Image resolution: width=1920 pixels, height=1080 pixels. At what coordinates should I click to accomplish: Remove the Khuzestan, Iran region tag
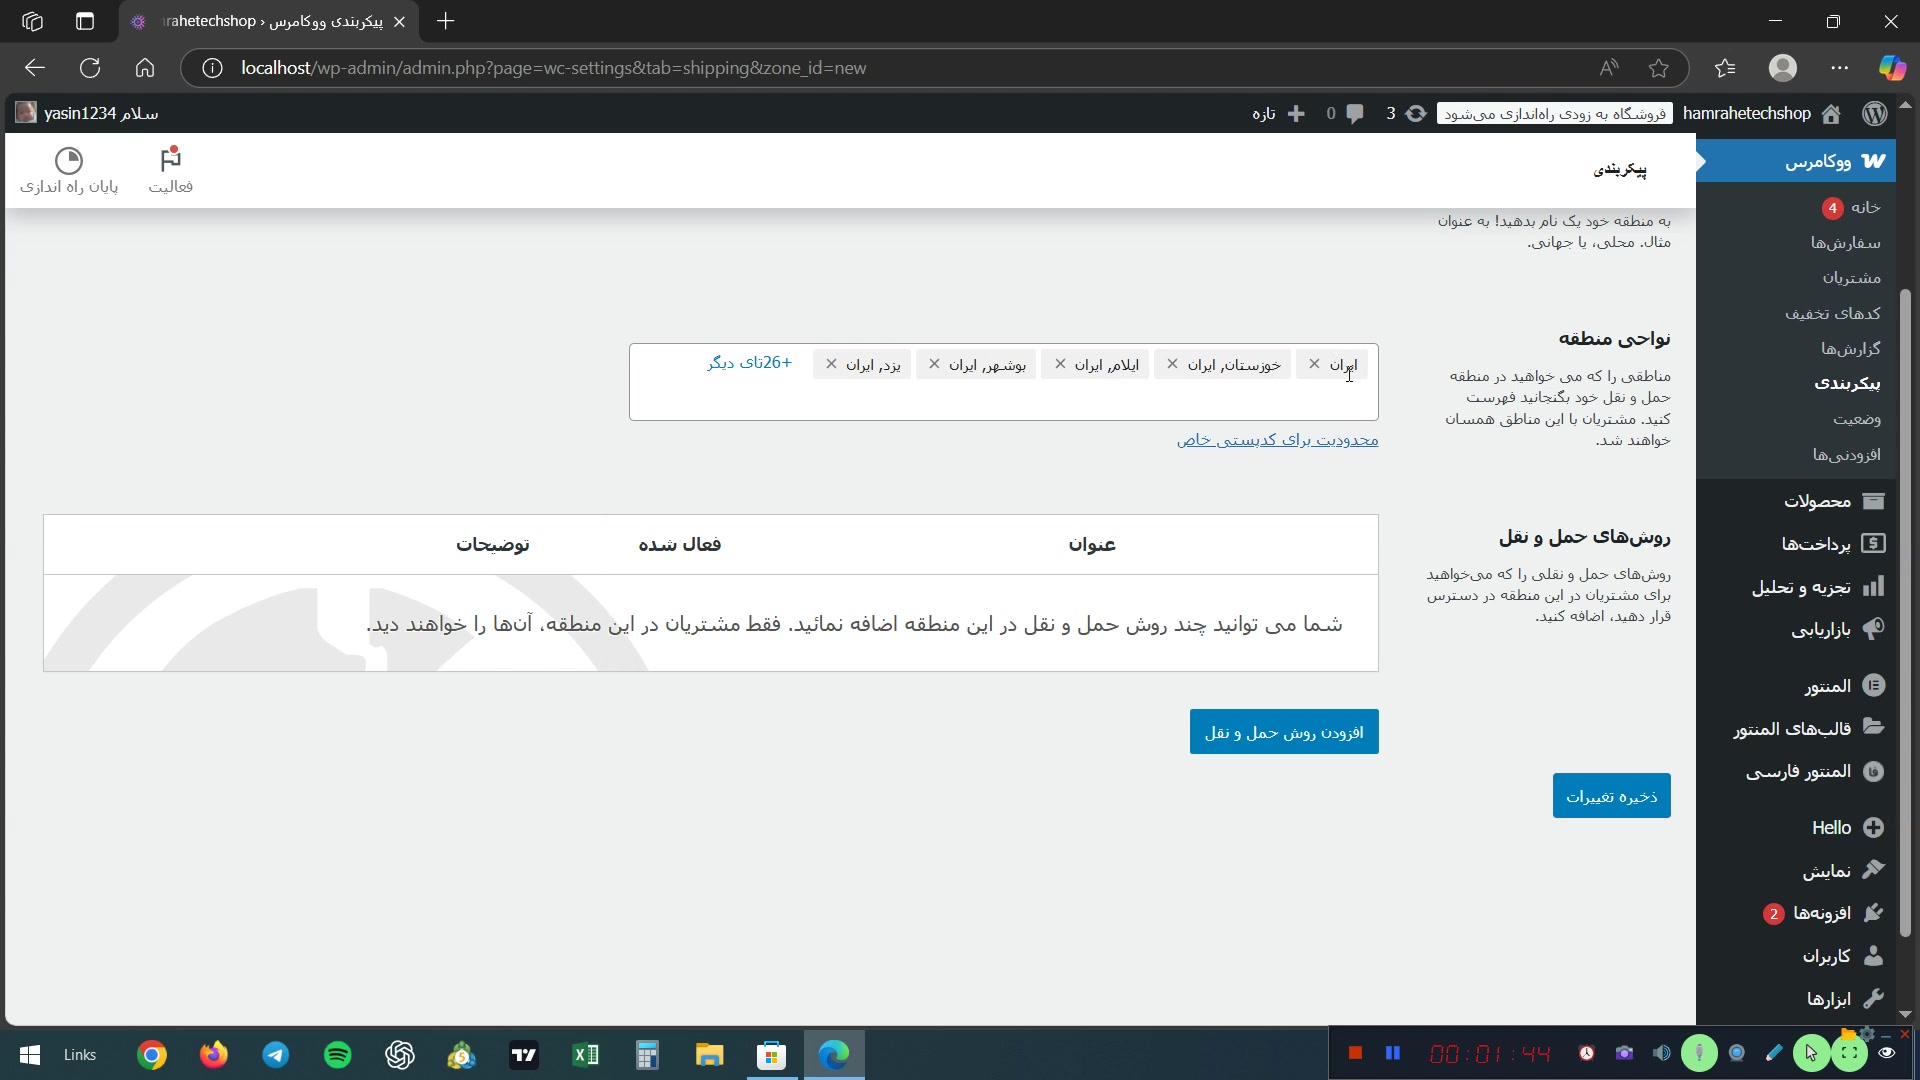pyautogui.click(x=1172, y=364)
